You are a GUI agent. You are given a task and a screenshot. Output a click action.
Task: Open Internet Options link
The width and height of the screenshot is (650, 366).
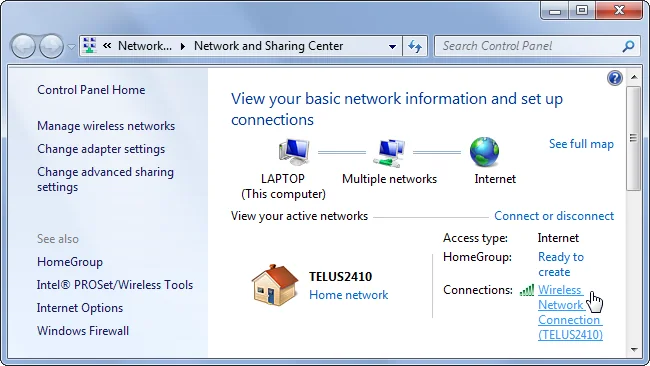80,308
